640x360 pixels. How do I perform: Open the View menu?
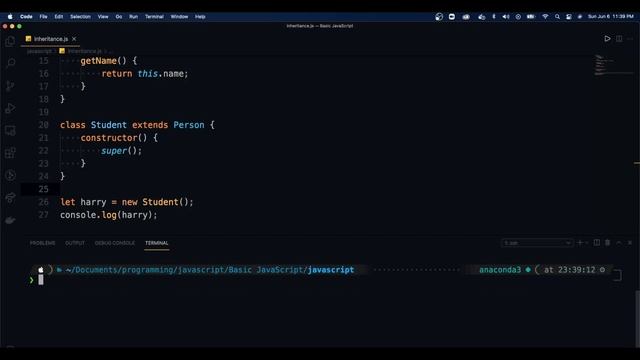[103, 17]
